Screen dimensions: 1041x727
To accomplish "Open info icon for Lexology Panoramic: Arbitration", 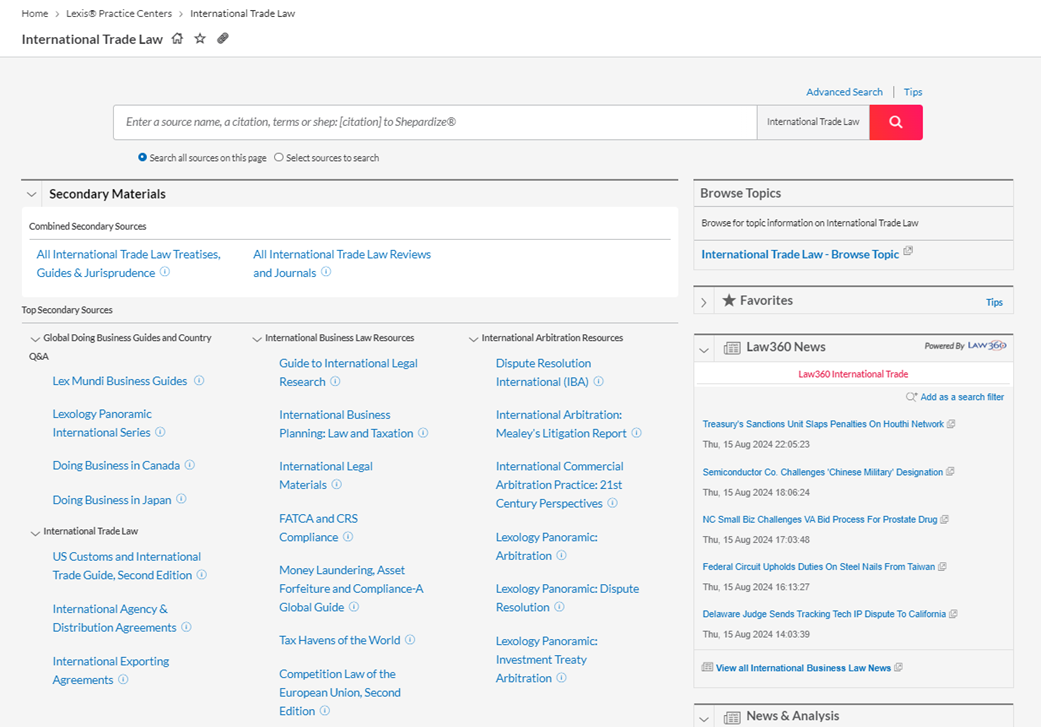I will [x=562, y=555].
